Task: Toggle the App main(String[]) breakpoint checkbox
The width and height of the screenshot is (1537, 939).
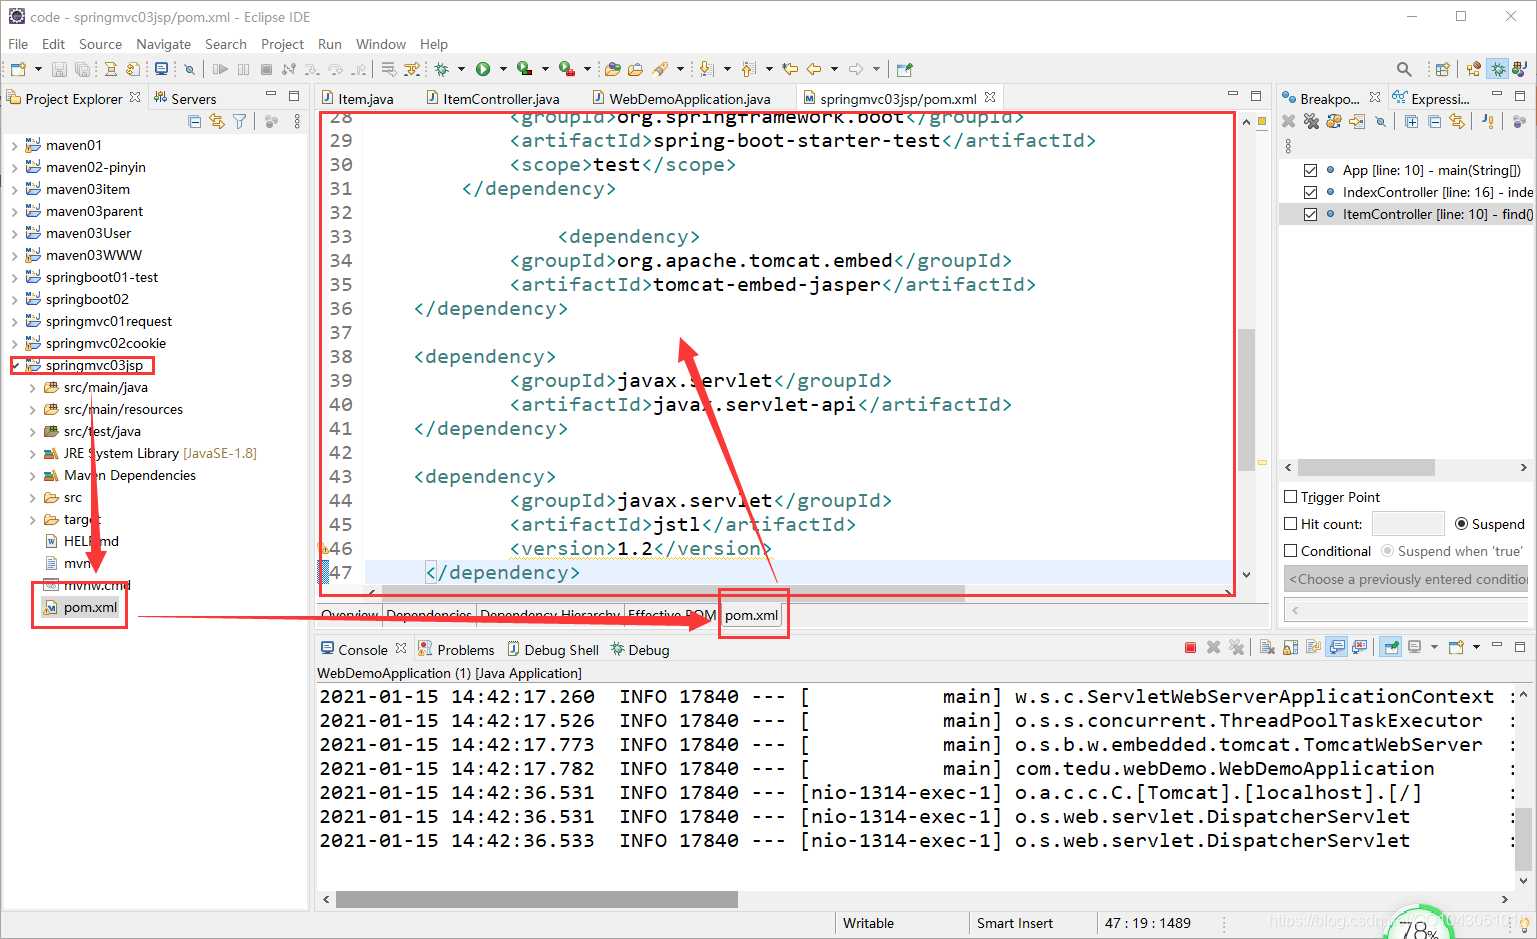Action: click(x=1310, y=170)
